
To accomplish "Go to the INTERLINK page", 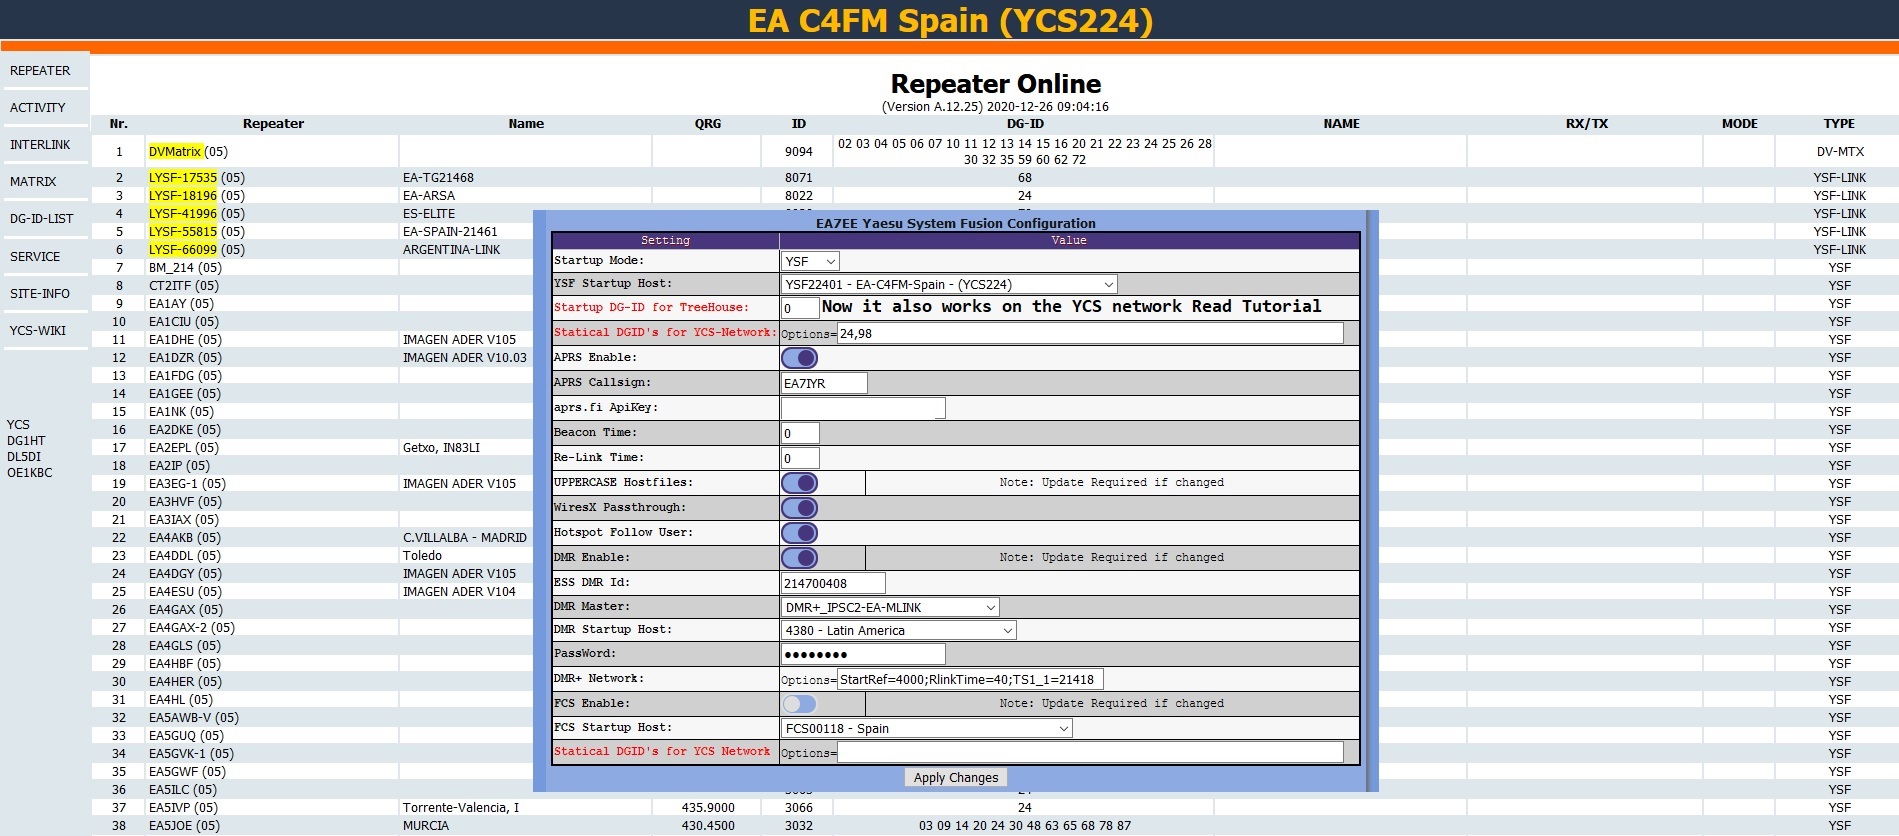I will point(40,145).
